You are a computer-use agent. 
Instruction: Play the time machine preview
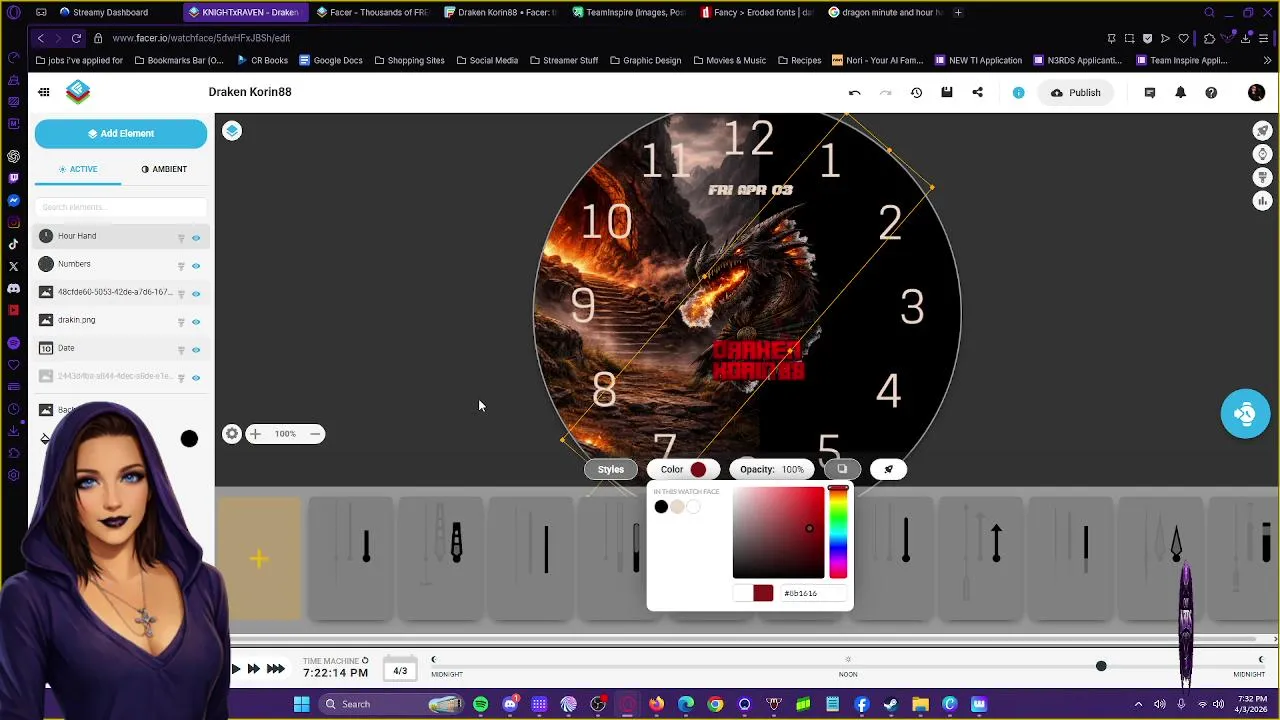coord(236,669)
